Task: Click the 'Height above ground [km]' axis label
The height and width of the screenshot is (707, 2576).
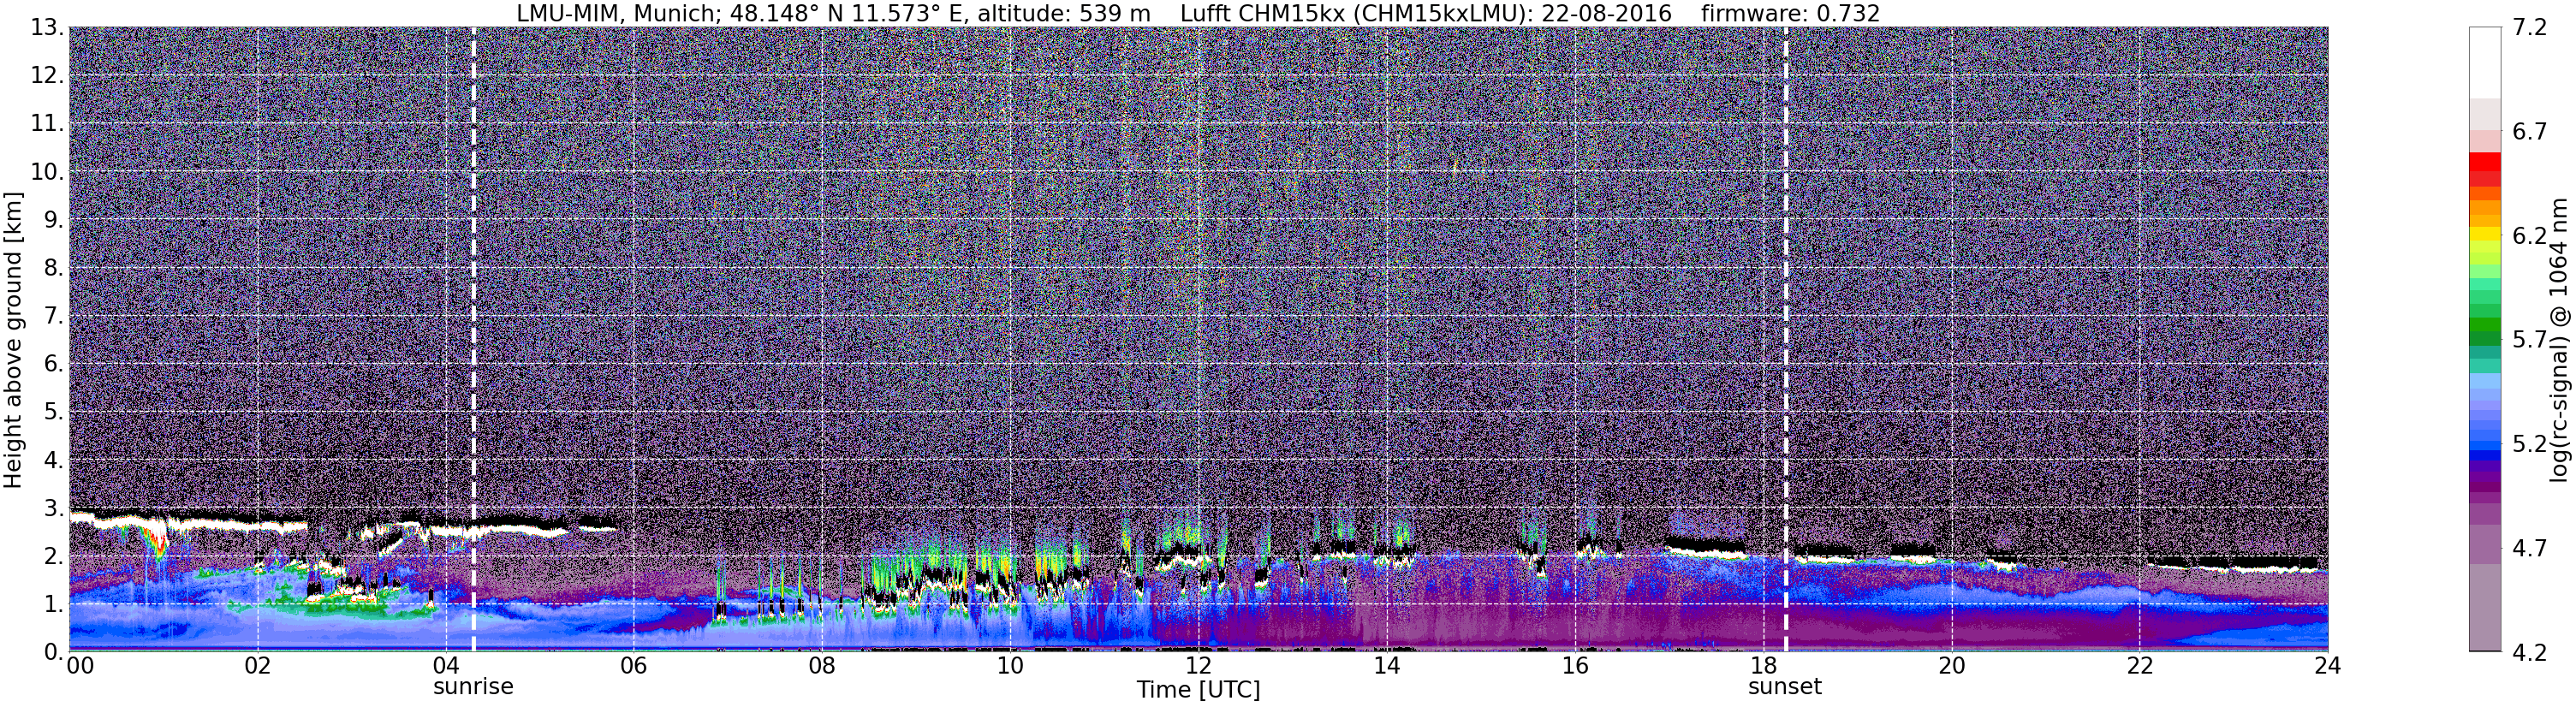Action: point(13,340)
